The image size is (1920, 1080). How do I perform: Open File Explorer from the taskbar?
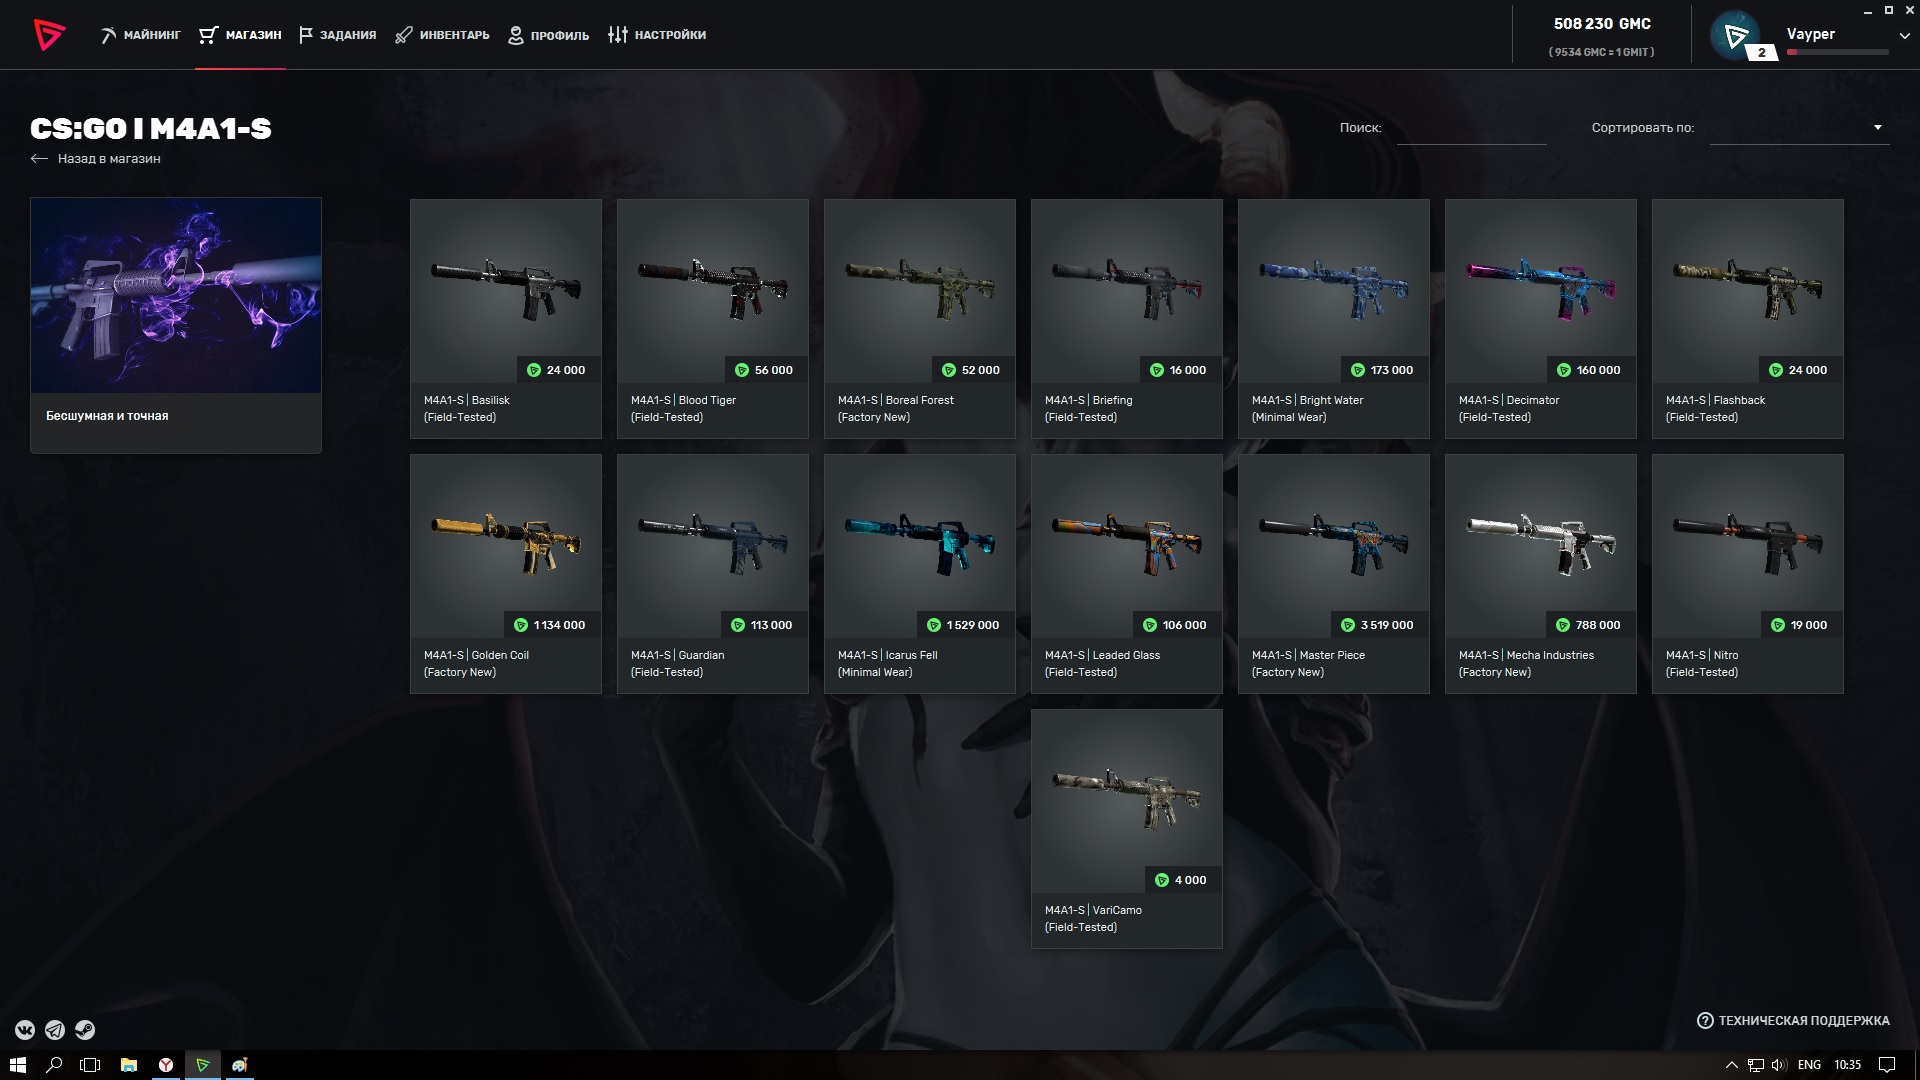(x=128, y=1065)
